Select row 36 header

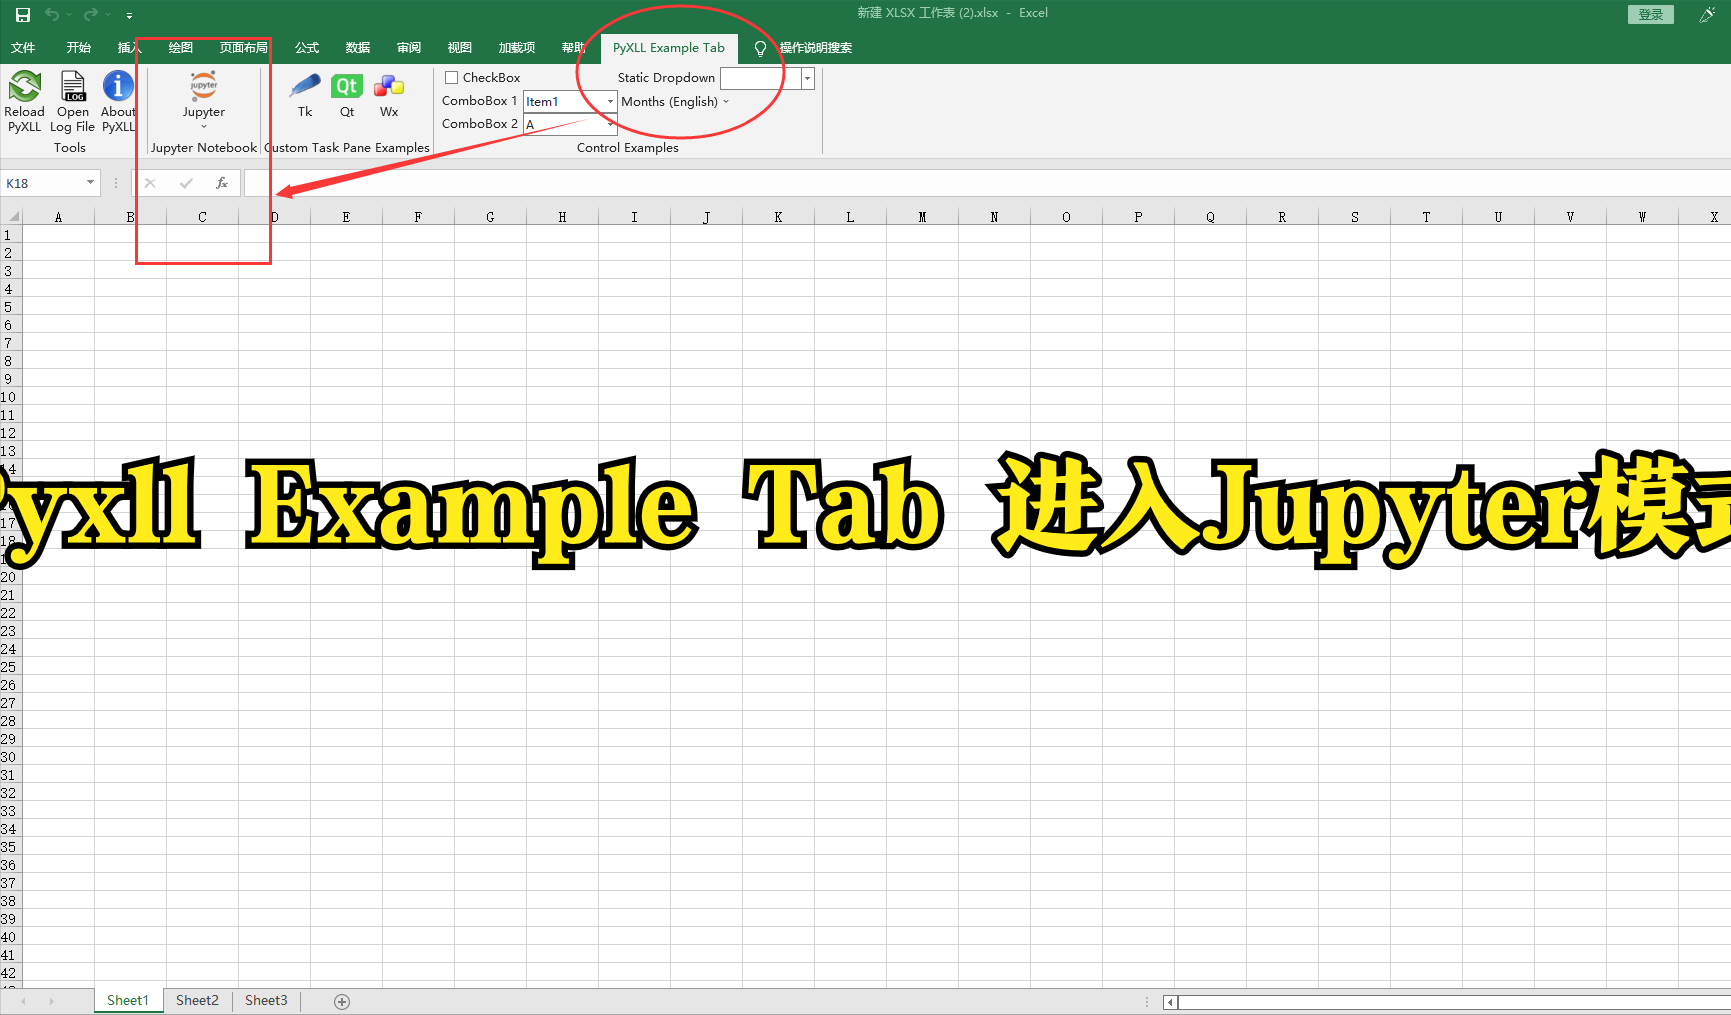[x=9, y=865]
